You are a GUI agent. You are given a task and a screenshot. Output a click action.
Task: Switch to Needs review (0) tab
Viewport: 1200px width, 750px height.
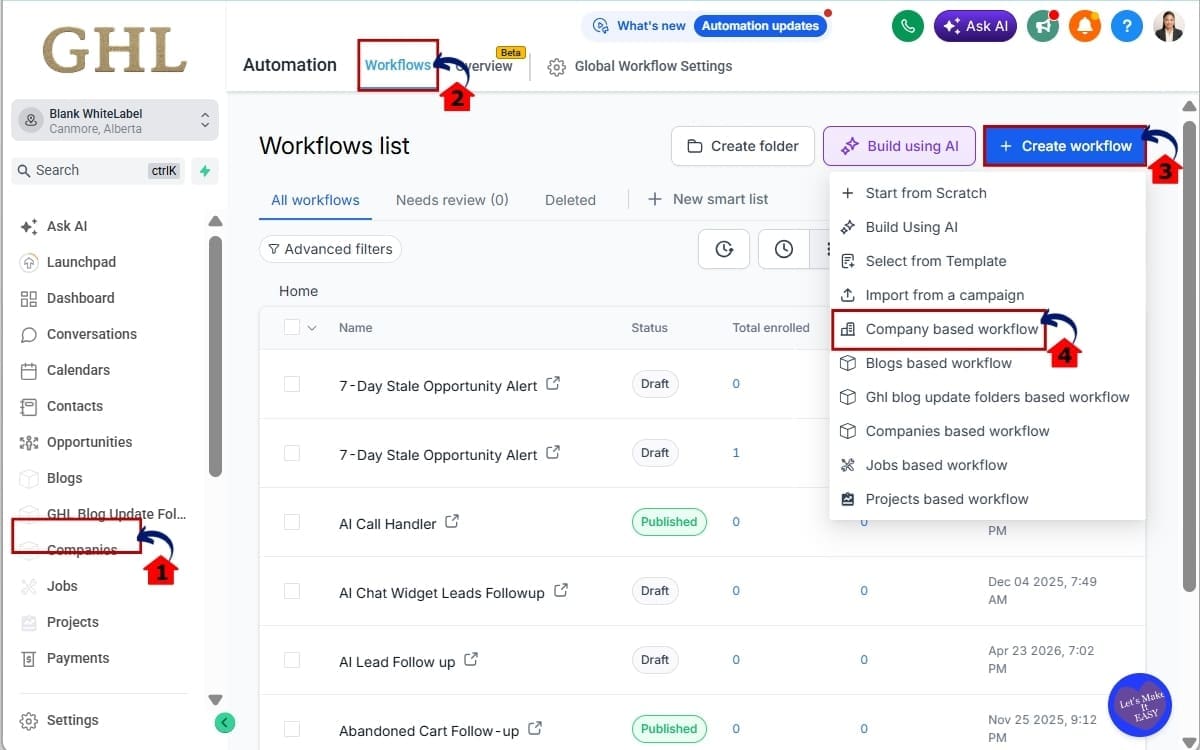click(x=452, y=200)
